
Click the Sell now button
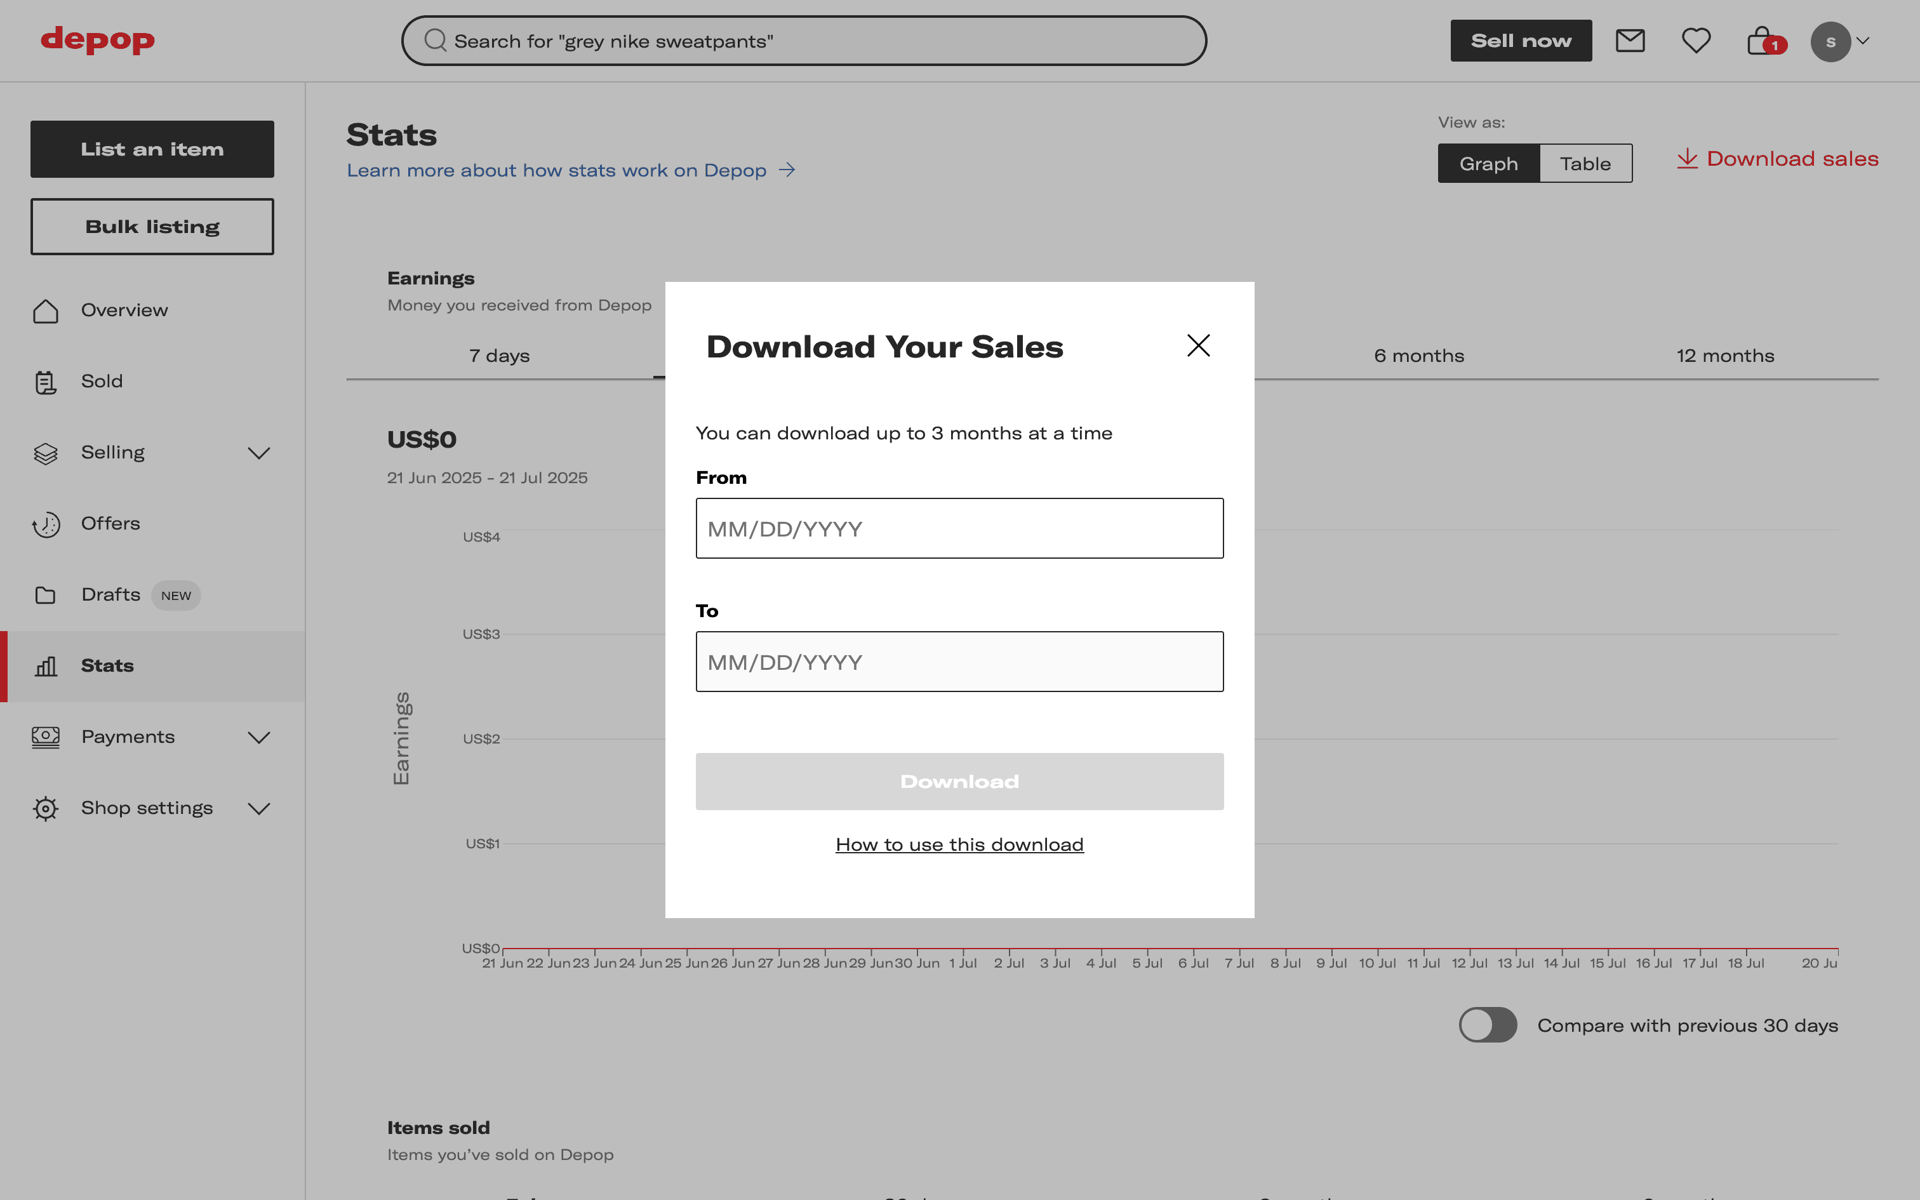point(1521,41)
